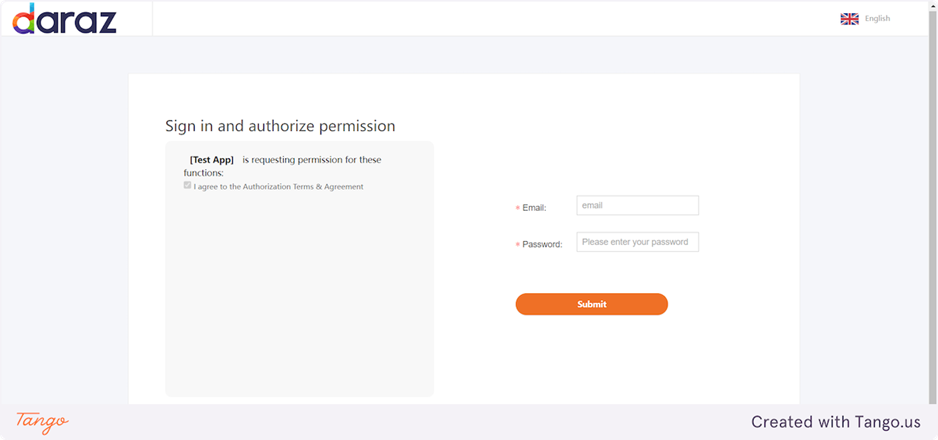Viewport: 938px width, 440px height.
Task: Click the Tango logo at bottom left
Action: [42, 421]
